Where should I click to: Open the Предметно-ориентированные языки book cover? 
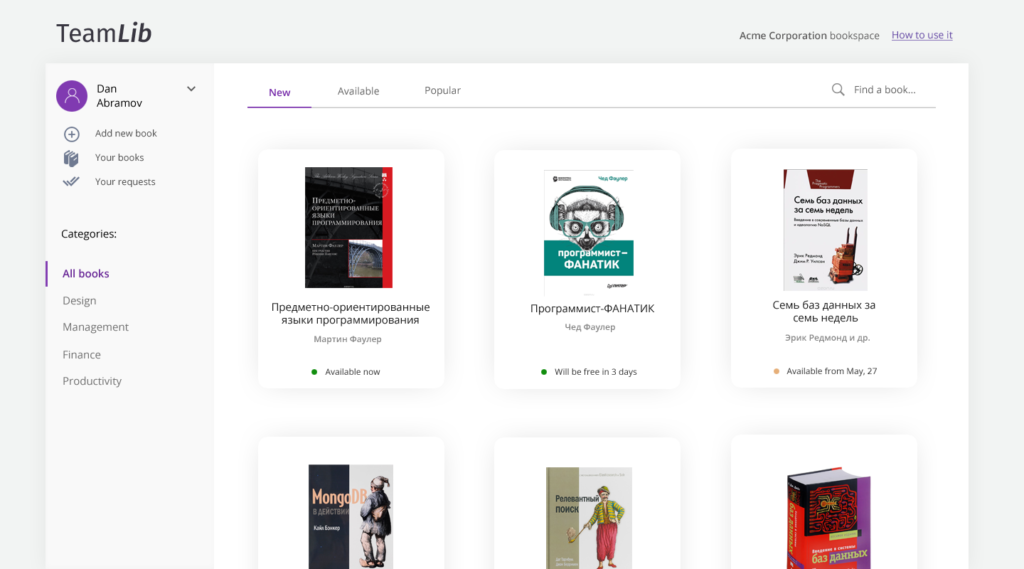(349, 227)
